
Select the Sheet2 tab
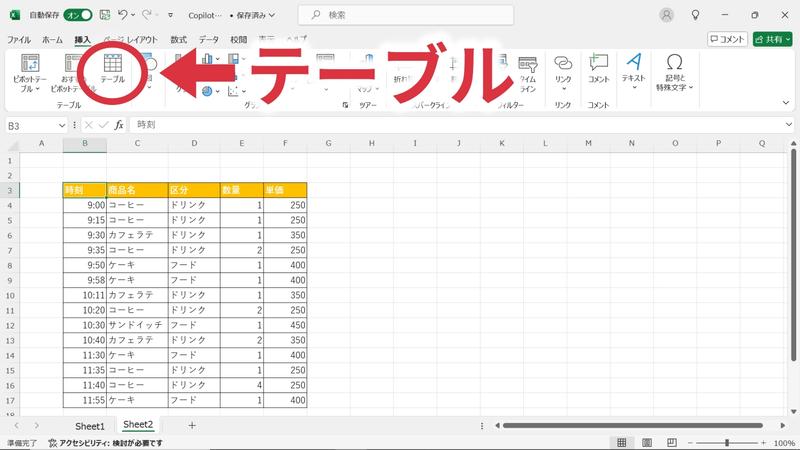[138, 424]
